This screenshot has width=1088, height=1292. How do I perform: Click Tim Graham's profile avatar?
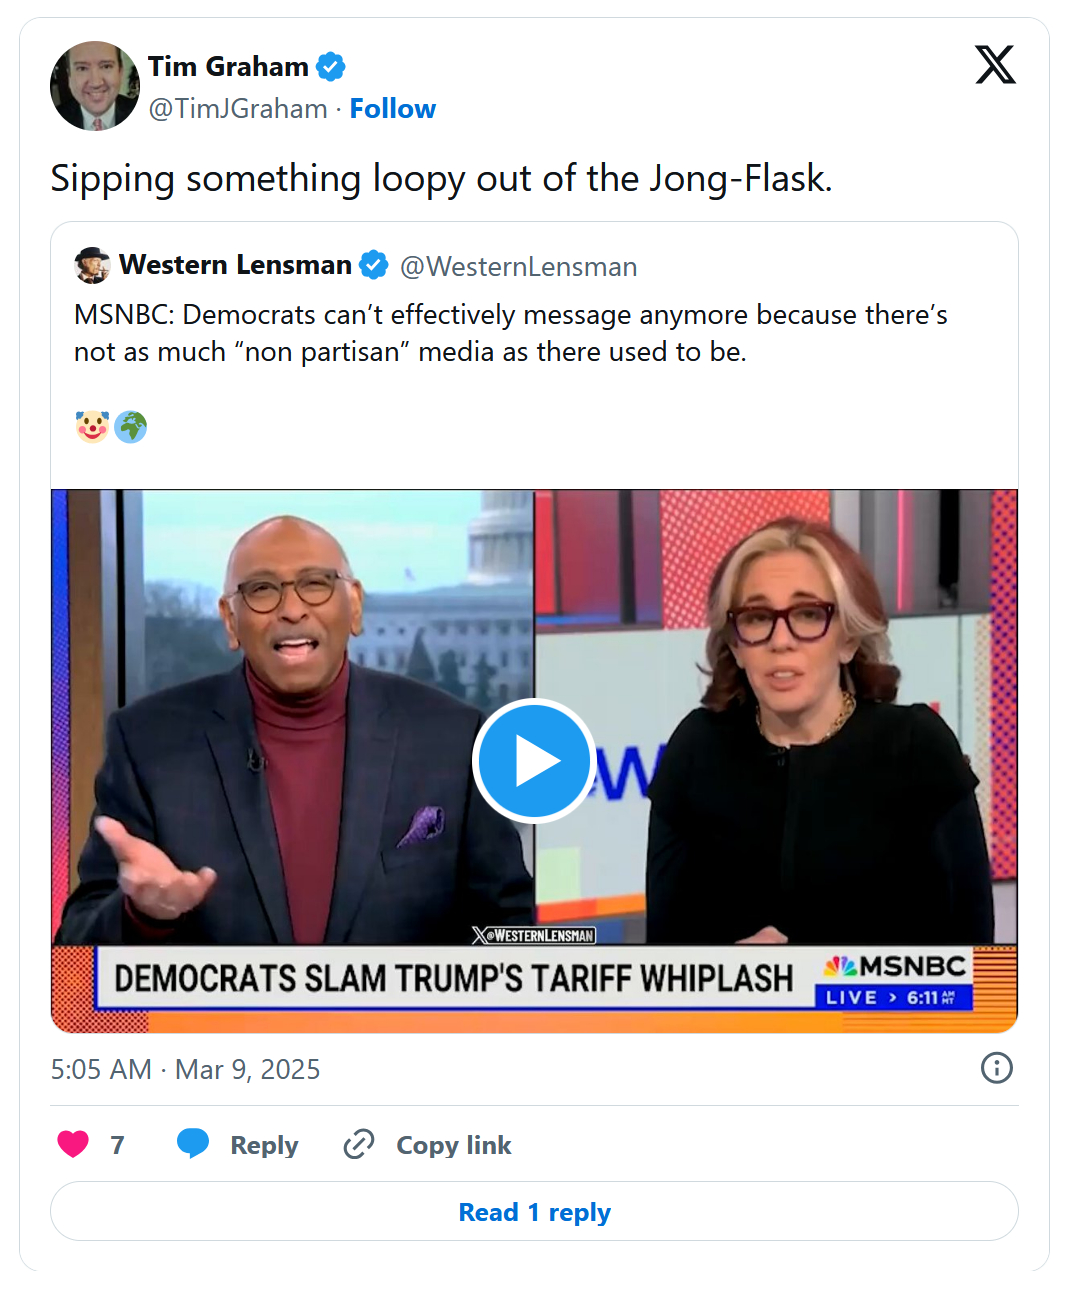click(95, 86)
